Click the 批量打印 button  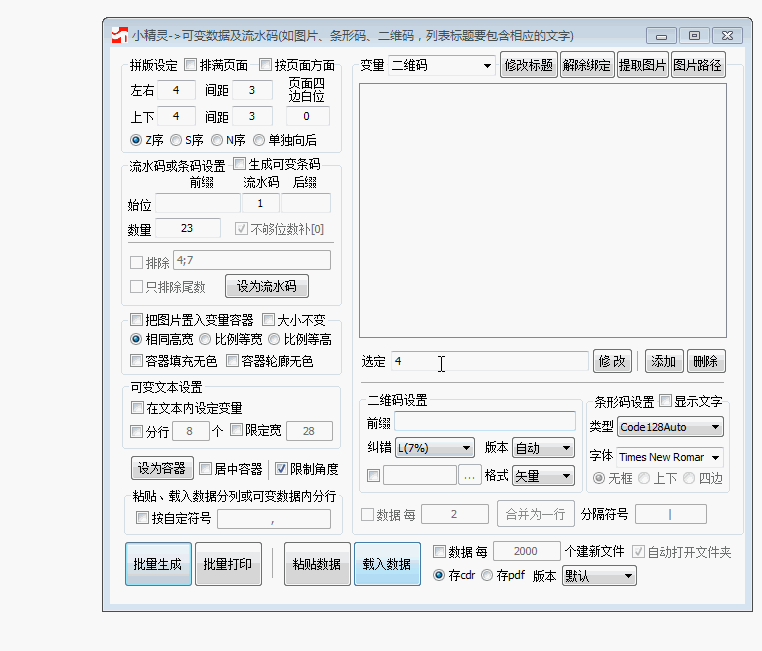228,564
